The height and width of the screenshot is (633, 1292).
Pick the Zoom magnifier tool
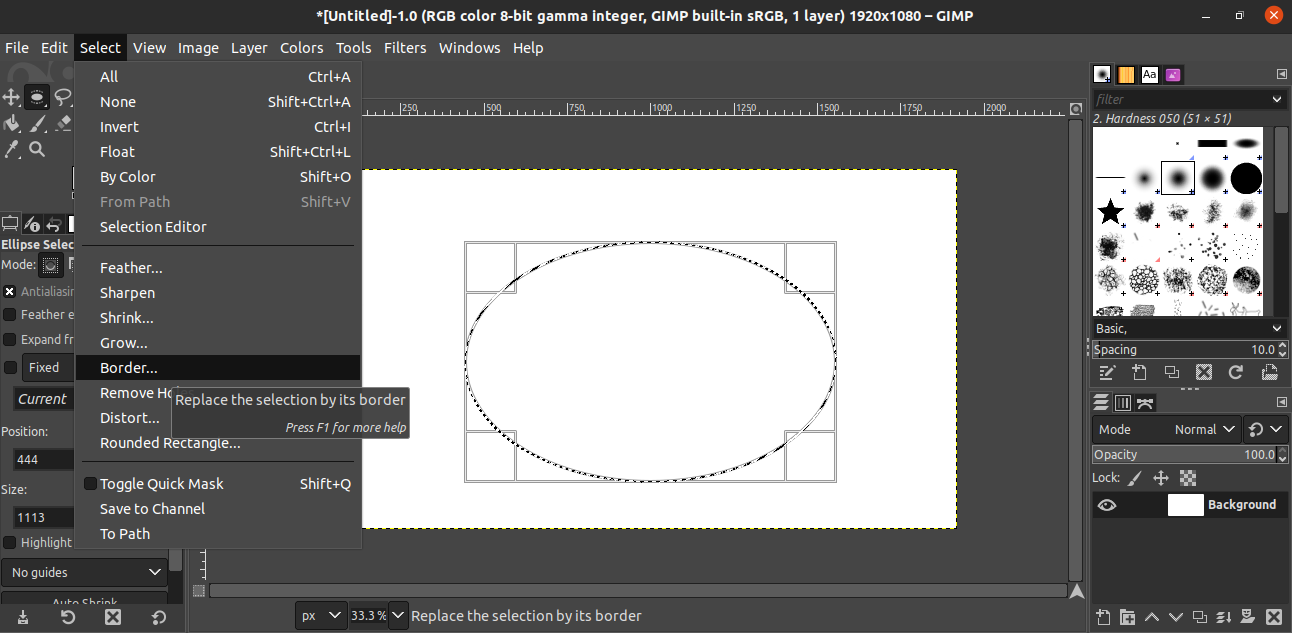point(37,149)
